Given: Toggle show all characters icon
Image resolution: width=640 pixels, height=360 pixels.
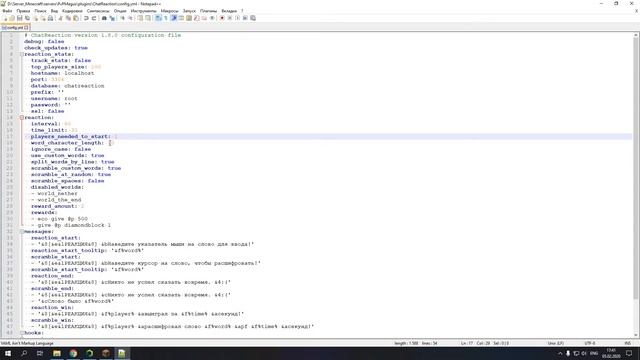Looking at the screenshot, I should click(166, 18).
